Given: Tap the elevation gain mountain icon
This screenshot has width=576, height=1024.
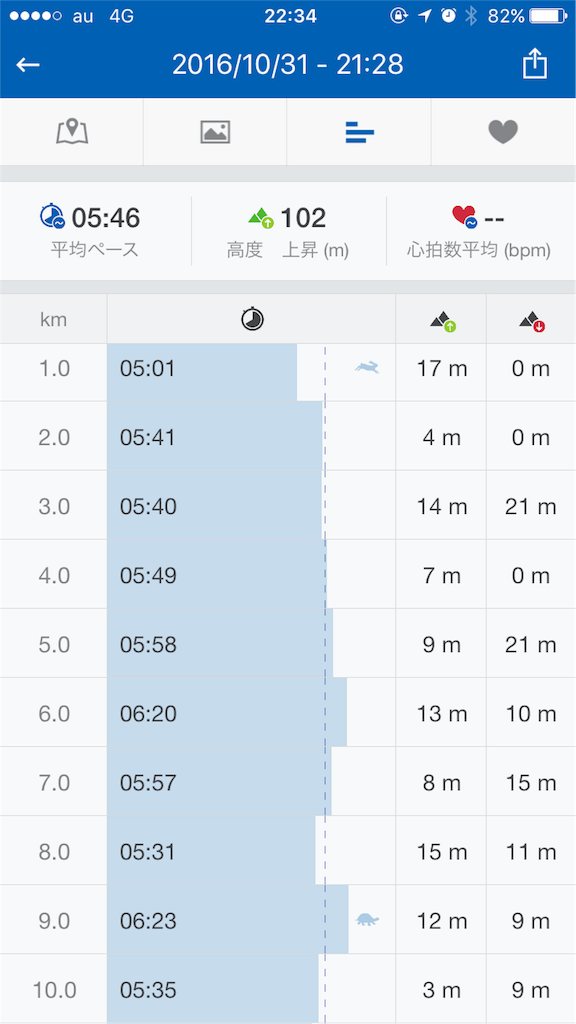Looking at the screenshot, I should (261, 217).
